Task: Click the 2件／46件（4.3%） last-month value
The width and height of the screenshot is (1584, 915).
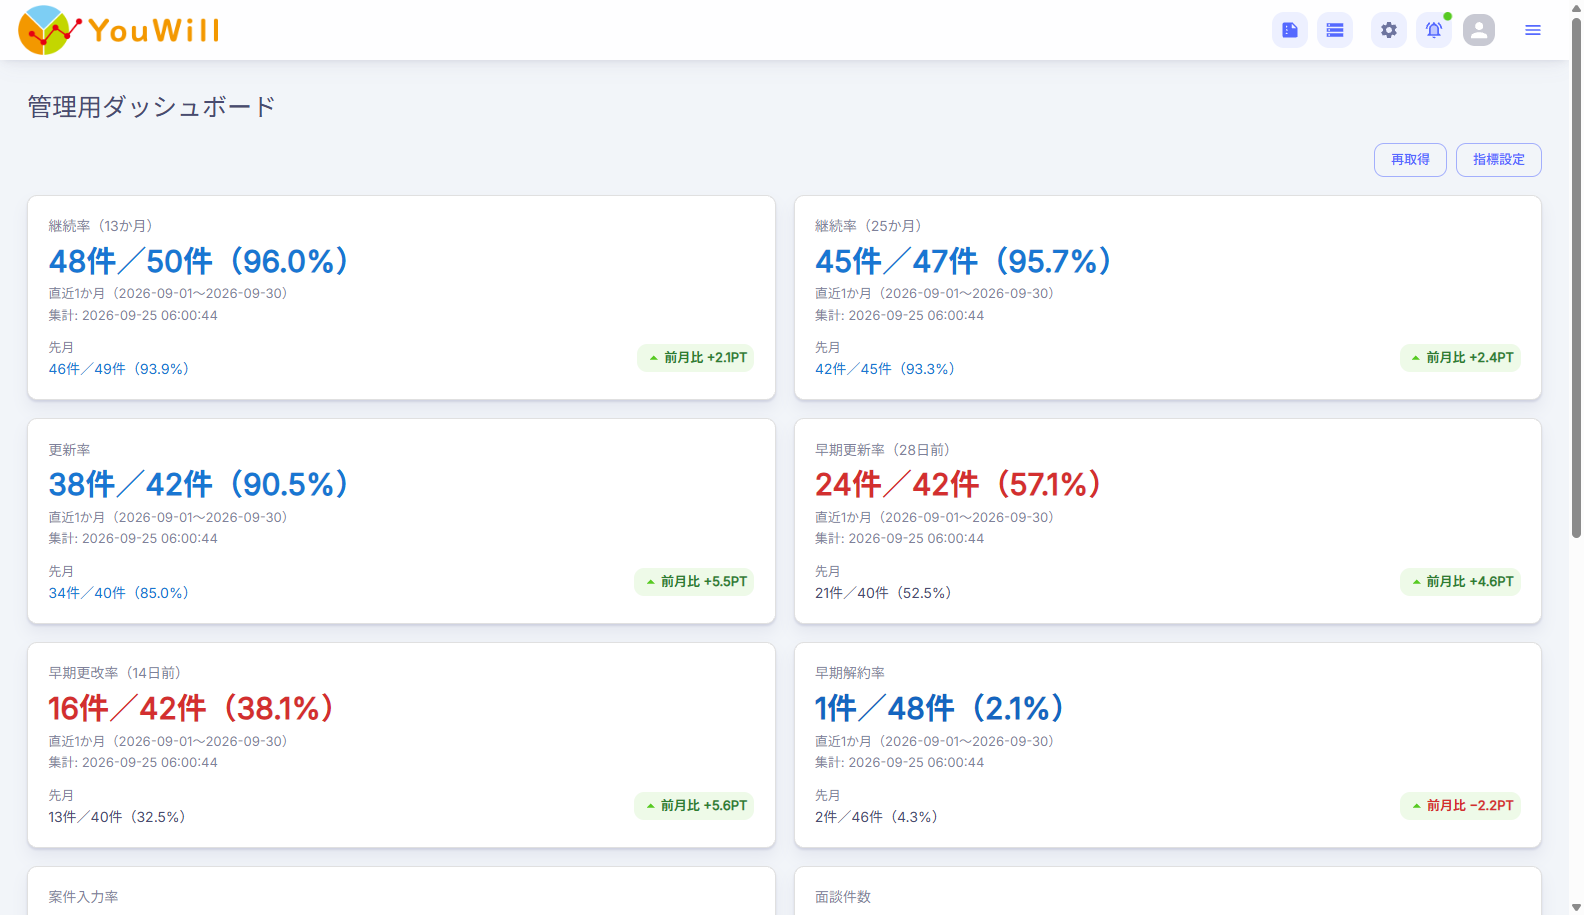Action: point(877,817)
